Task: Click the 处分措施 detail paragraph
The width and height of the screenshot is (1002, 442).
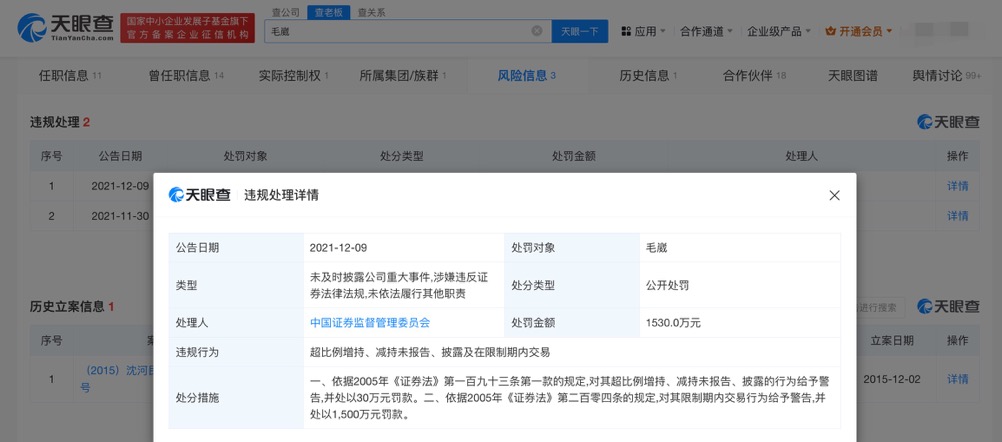Action: 569,397
